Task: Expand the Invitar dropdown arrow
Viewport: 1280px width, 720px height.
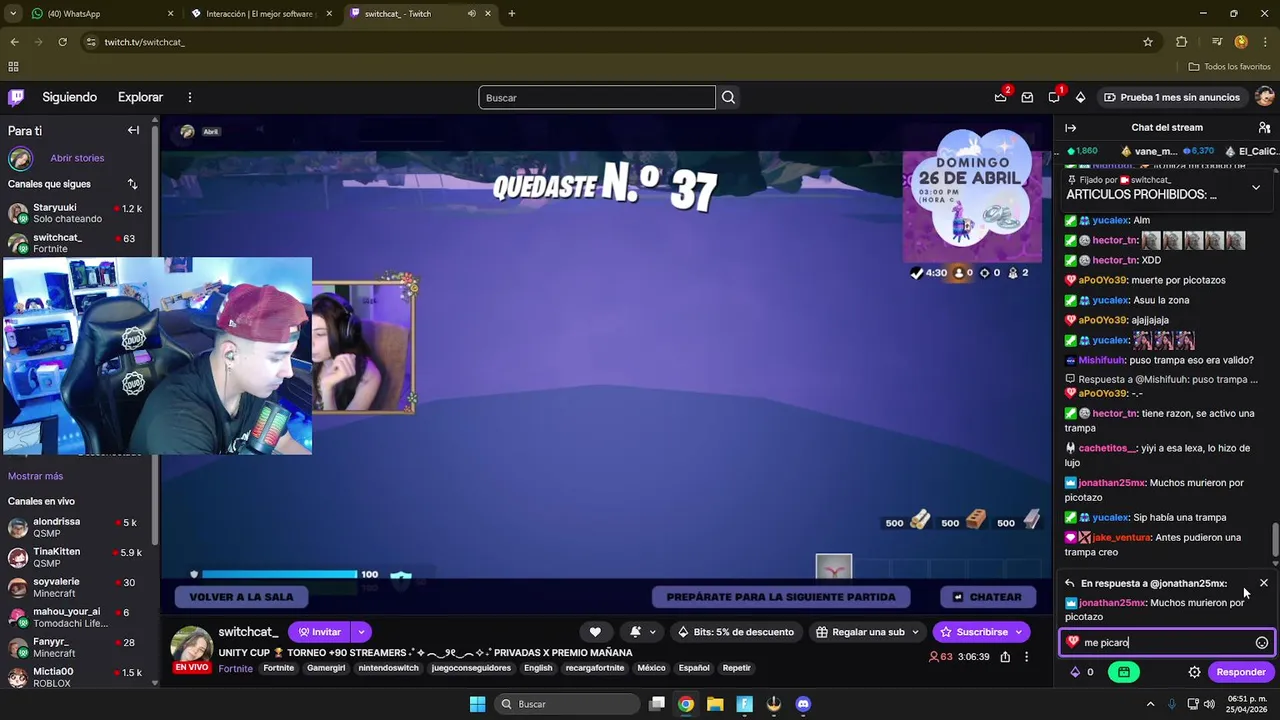Action: click(x=361, y=632)
